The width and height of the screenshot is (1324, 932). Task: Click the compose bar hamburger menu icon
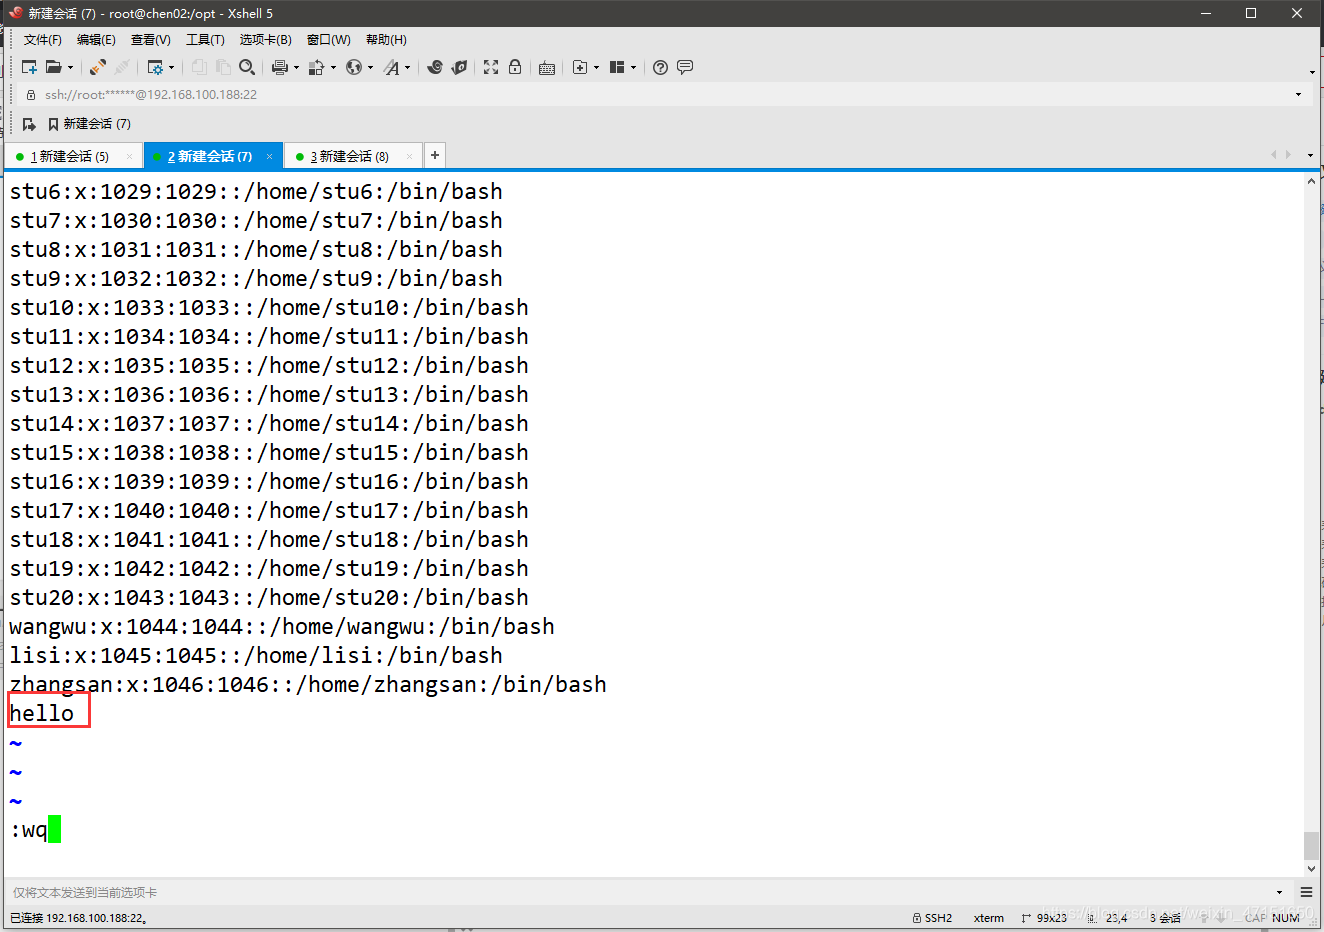(1306, 892)
